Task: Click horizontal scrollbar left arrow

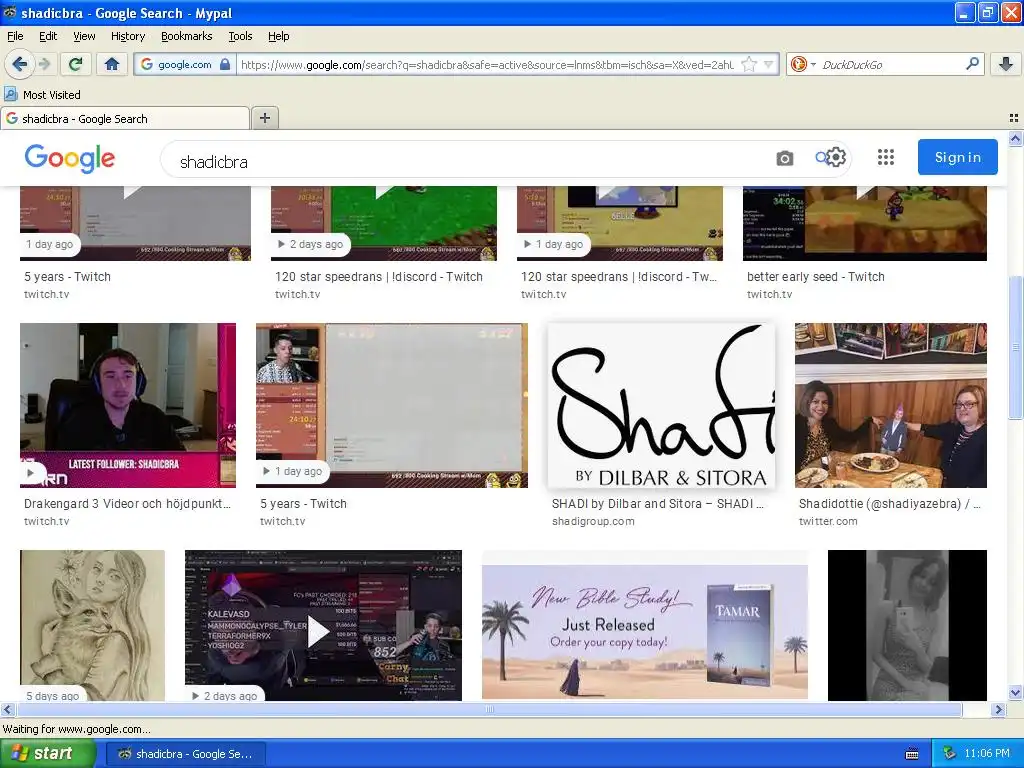Action: [8, 709]
